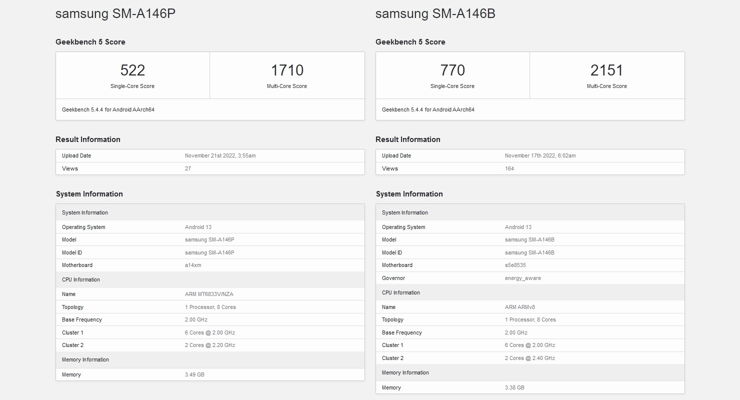Click the Geekbench 5.4.4 version line under SM-A146P
This screenshot has height=400, width=740.
click(108, 109)
